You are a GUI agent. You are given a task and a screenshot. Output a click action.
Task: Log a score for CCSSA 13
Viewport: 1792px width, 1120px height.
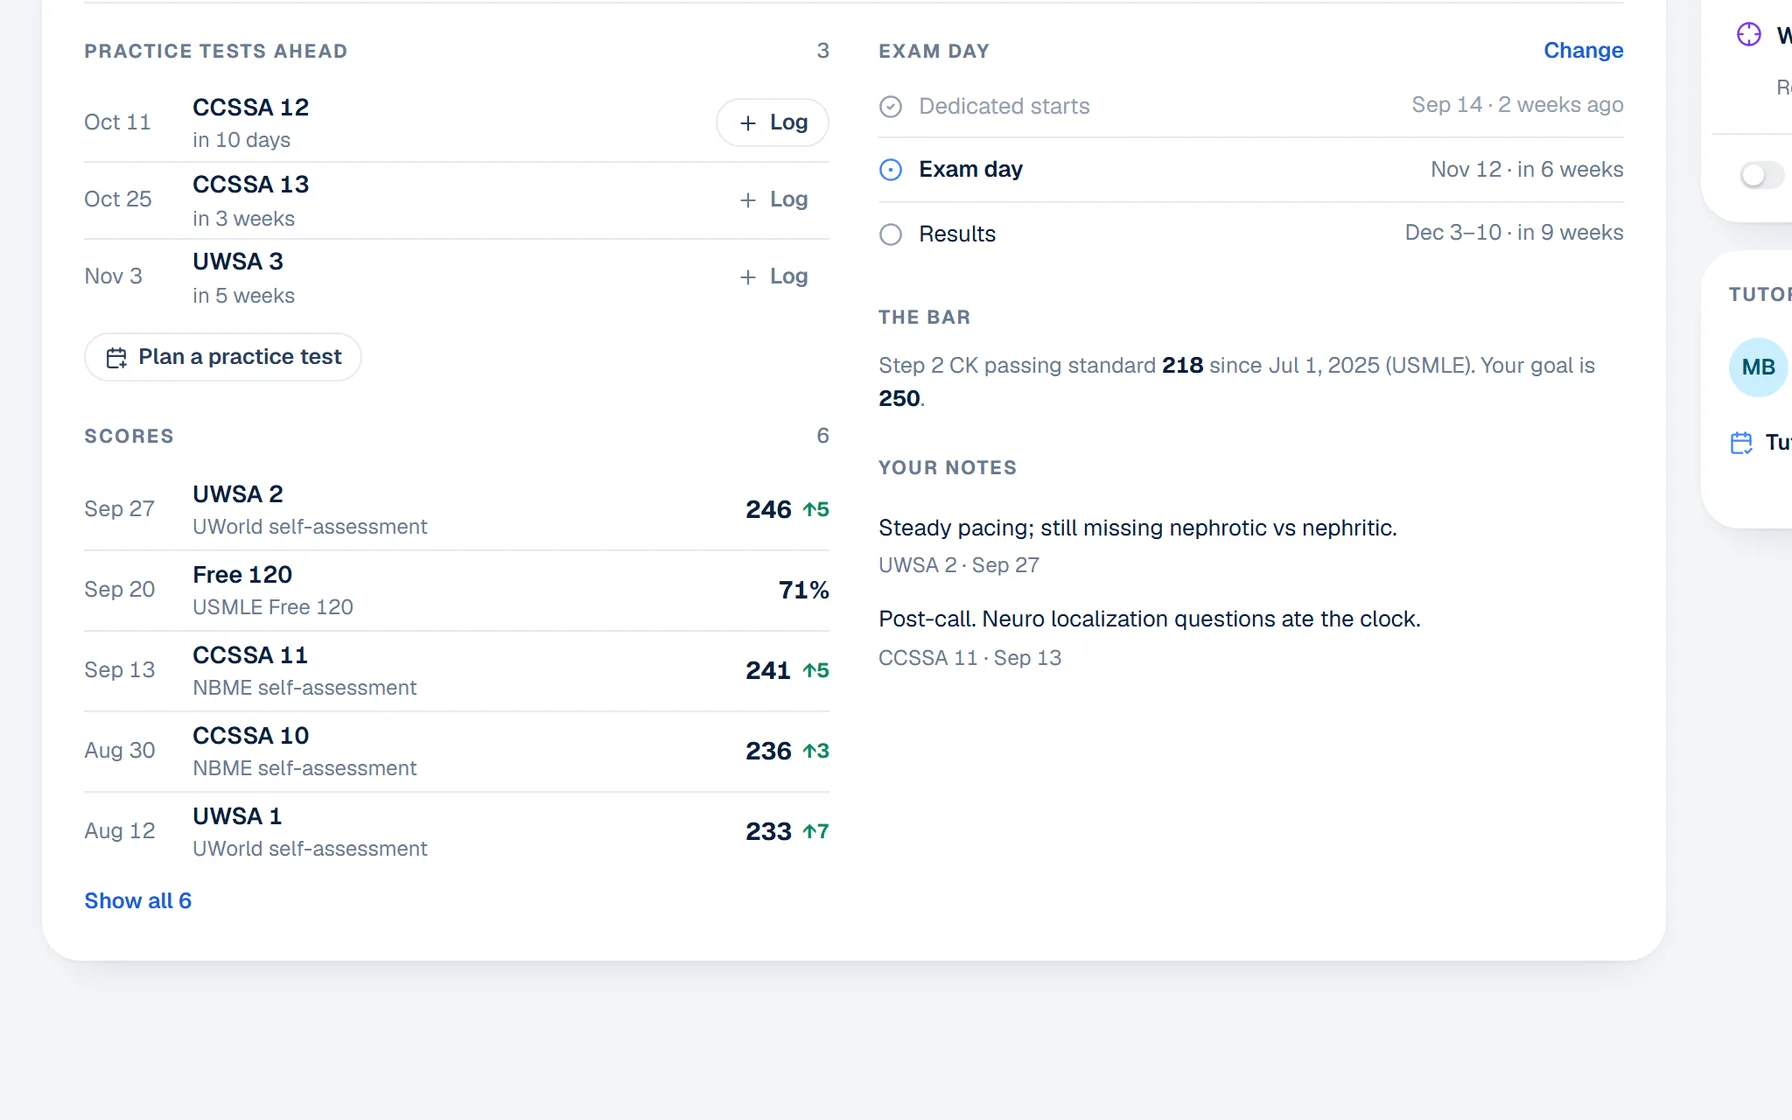[772, 199]
